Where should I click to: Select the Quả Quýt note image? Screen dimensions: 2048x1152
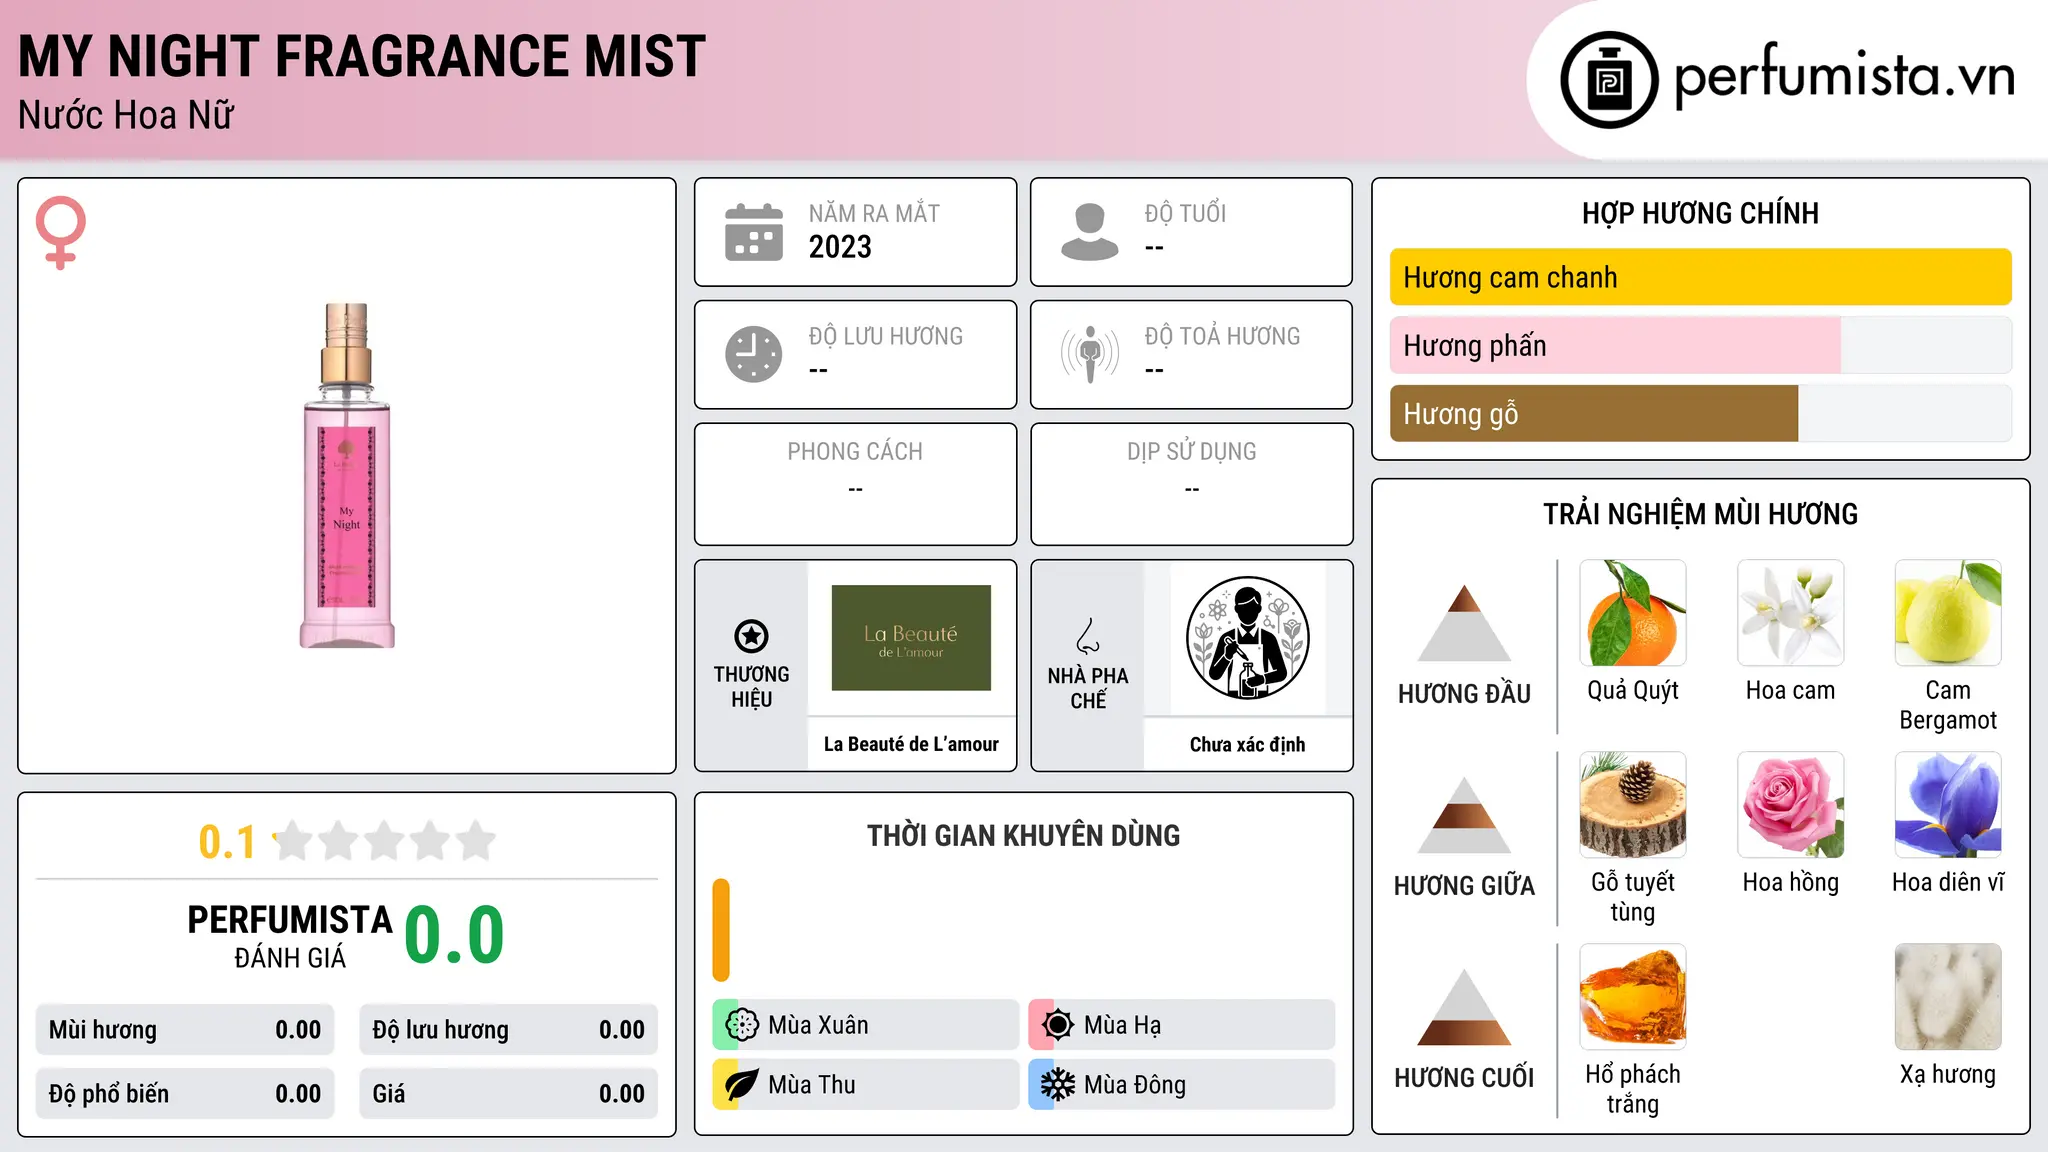tap(1633, 613)
